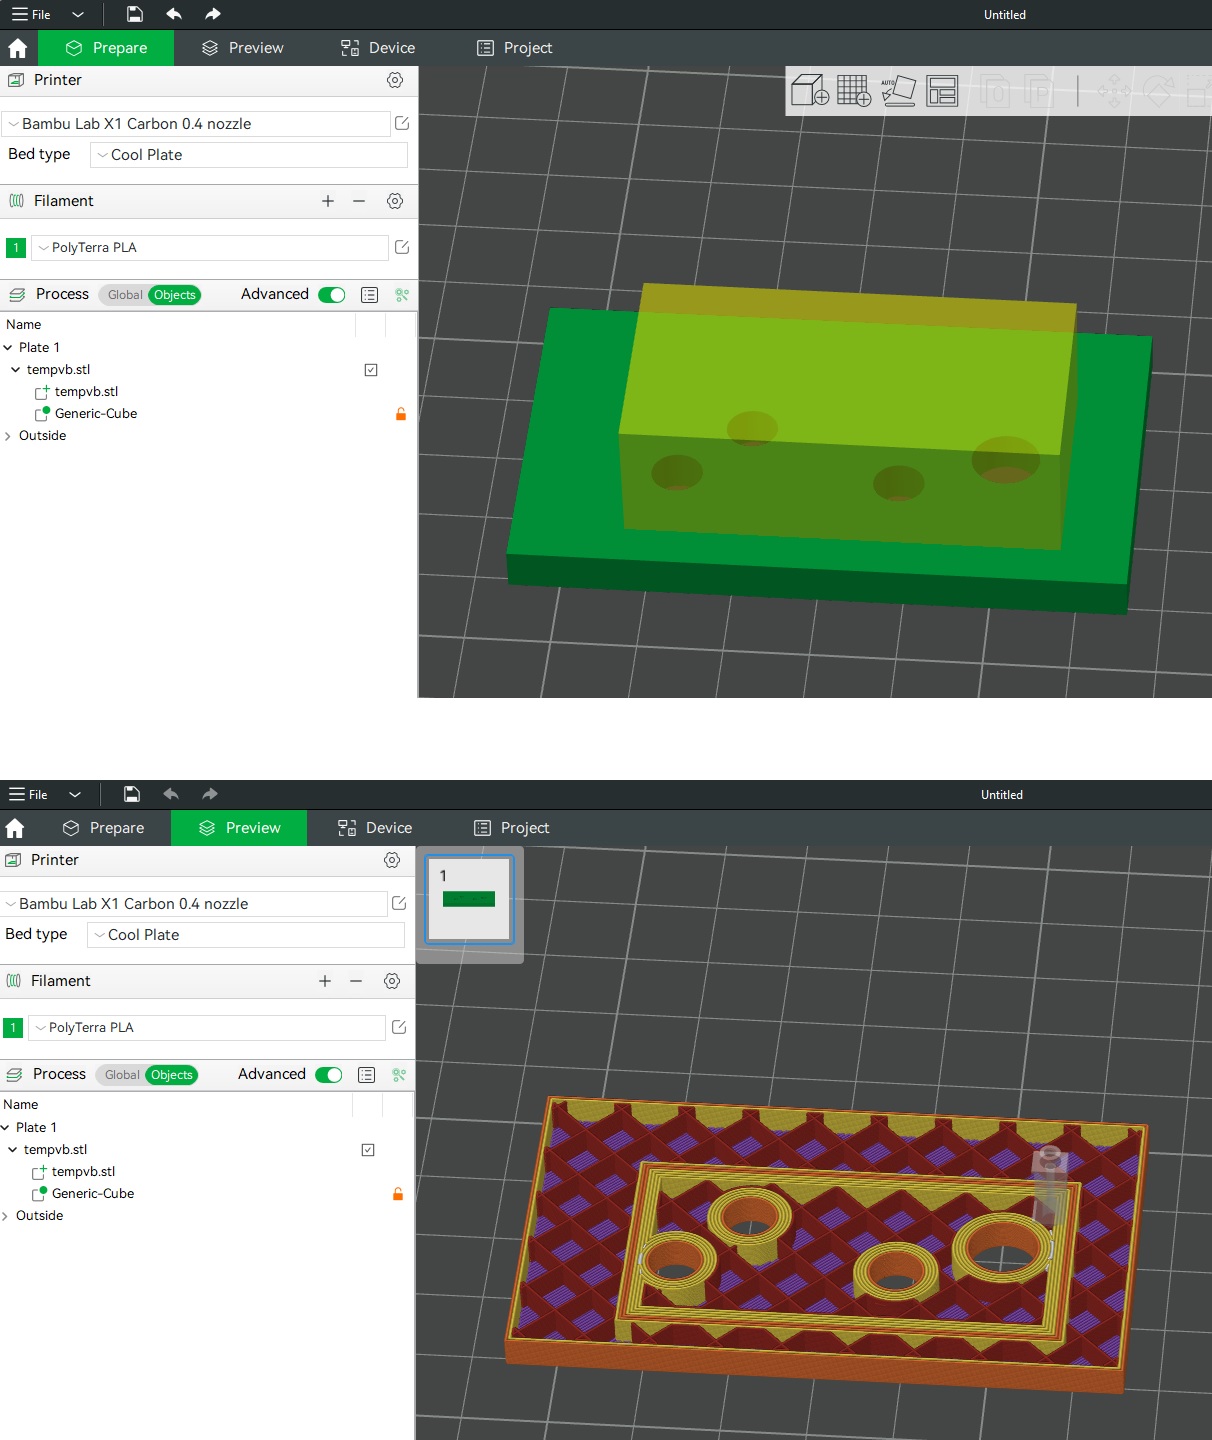Open PolyTerra PLA filament dropdown in Prepare-view window

point(210,248)
